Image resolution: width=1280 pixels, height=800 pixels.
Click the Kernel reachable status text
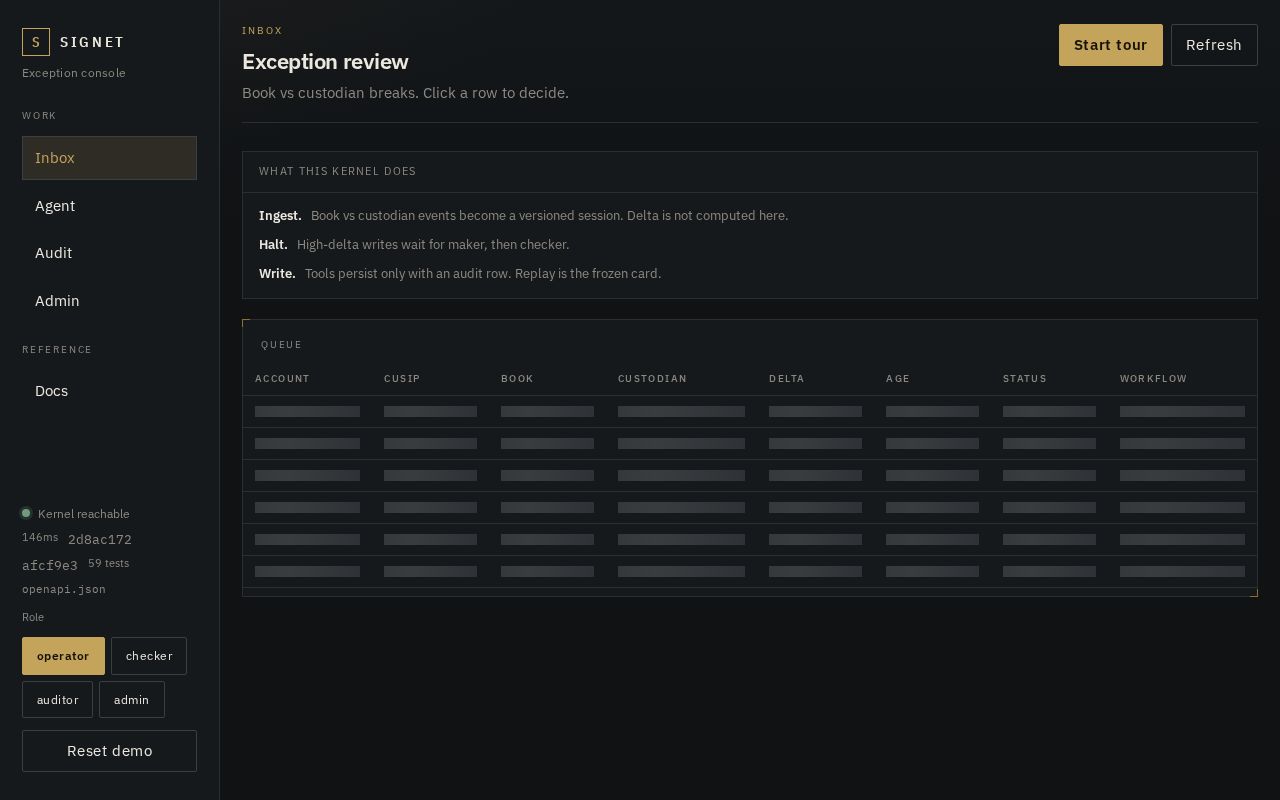coord(84,514)
